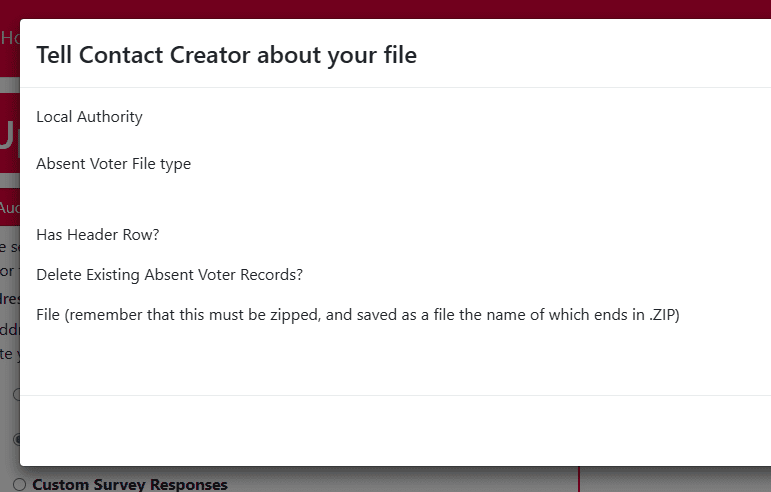Click the empty footer area of the dialog
This screenshot has height=492, width=771.
pos(400,430)
